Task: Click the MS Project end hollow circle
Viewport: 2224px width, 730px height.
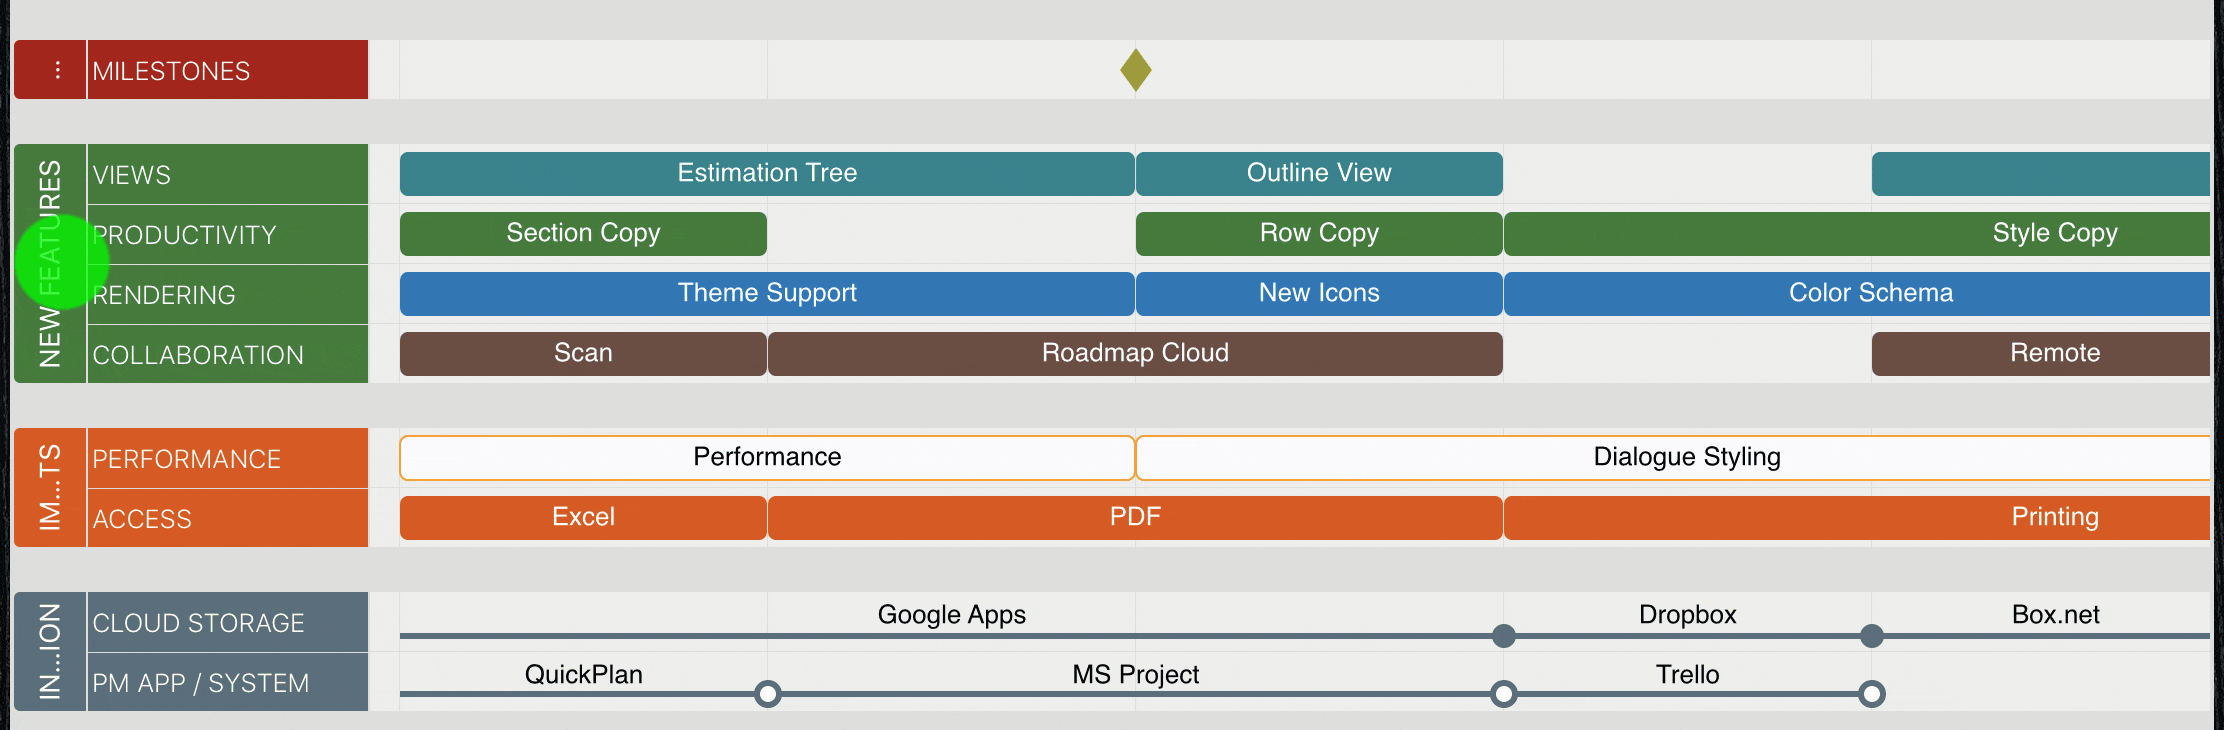Action: click(x=1503, y=694)
